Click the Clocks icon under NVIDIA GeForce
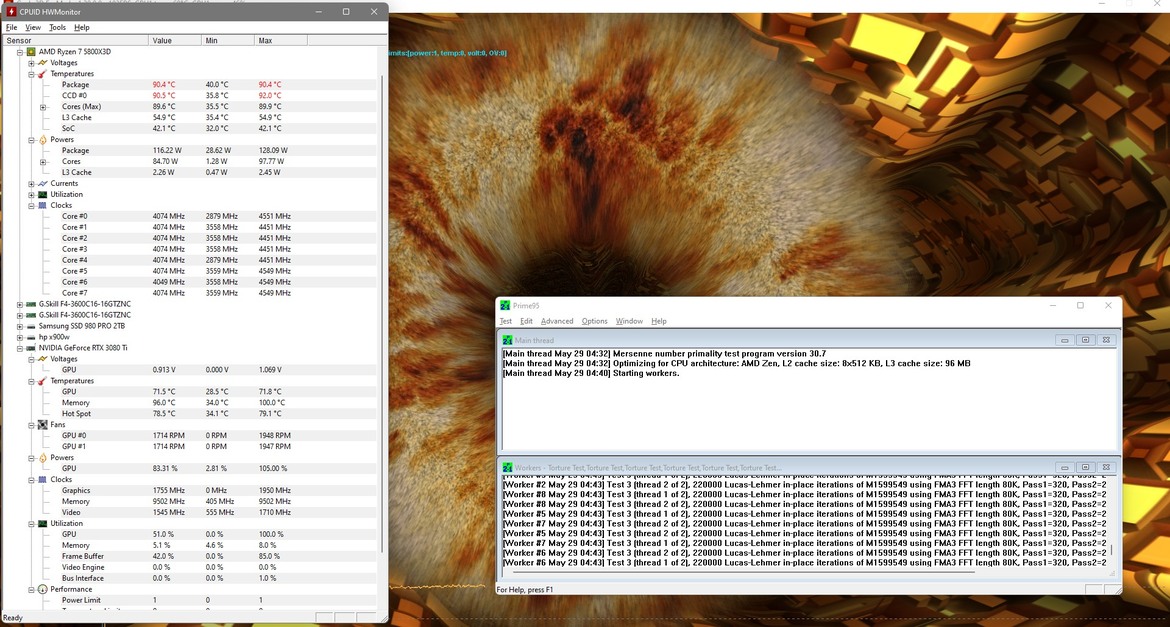 [x=43, y=479]
